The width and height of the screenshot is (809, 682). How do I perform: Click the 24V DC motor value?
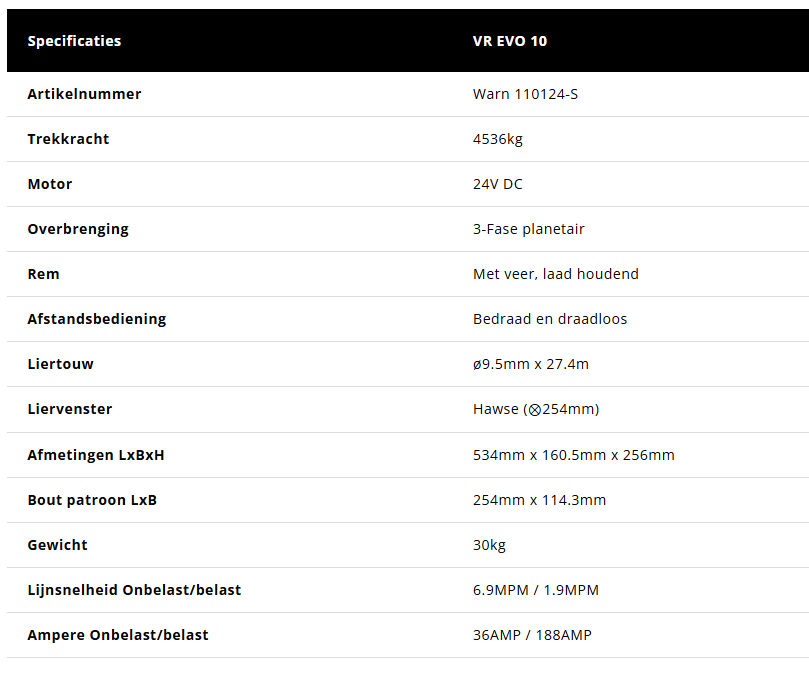[498, 184]
